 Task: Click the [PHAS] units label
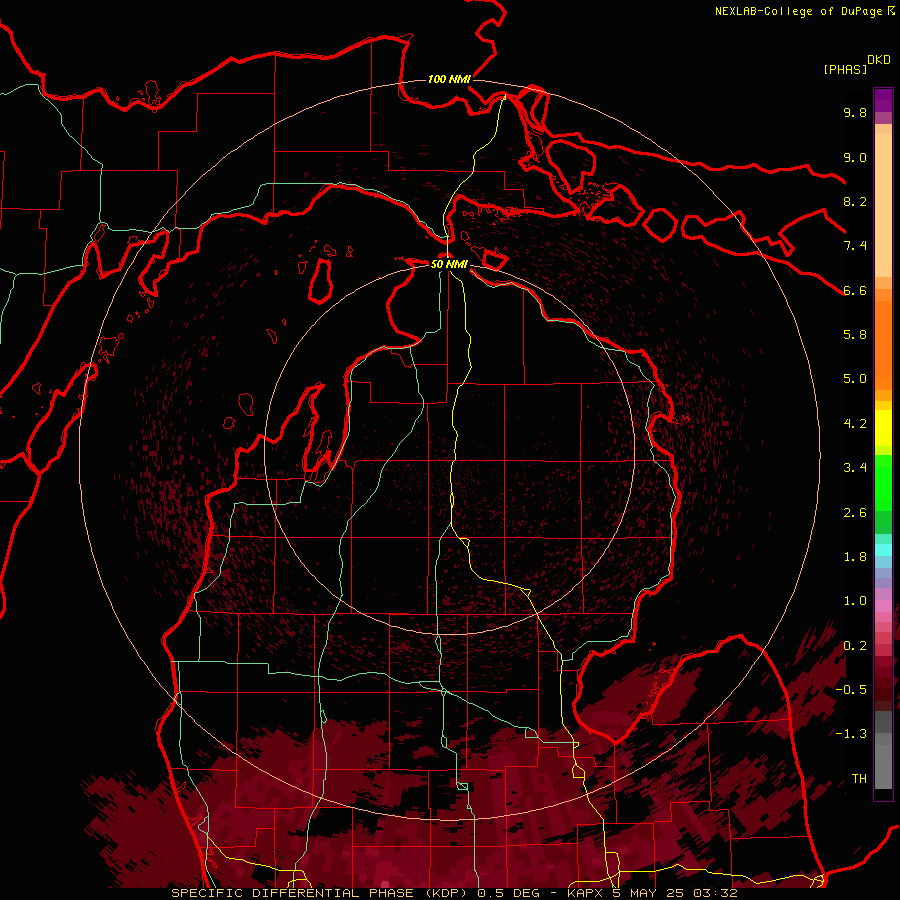click(x=845, y=69)
